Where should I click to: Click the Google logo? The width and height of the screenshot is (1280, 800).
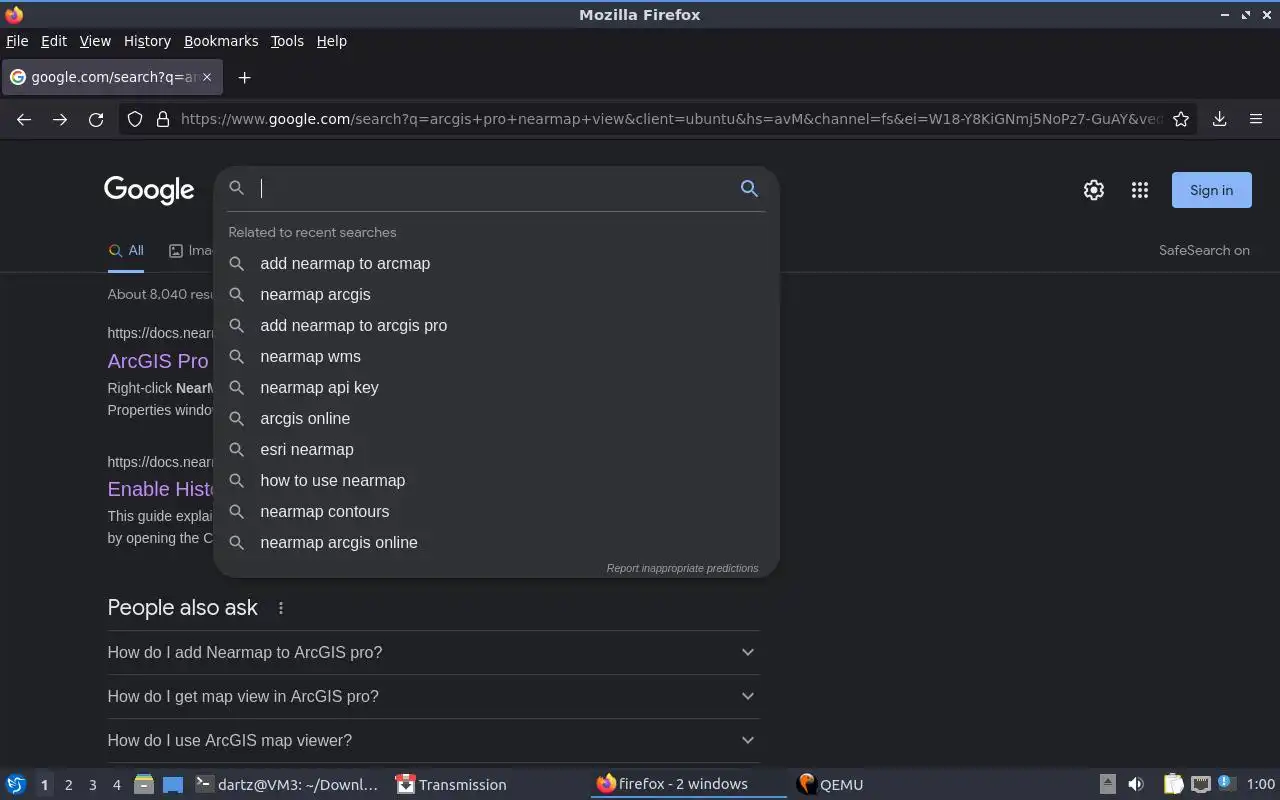pos(149,190)
